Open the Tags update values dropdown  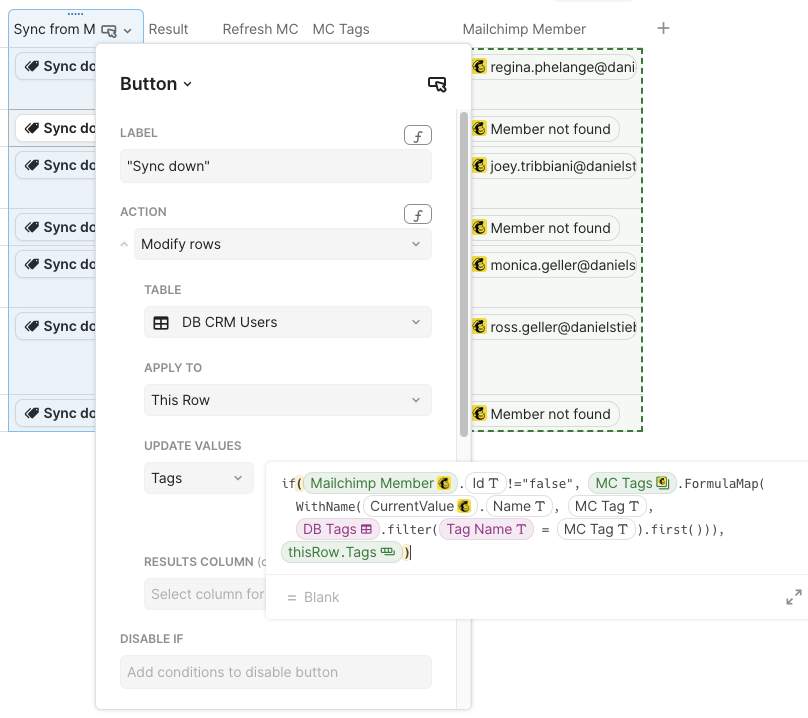tap(197, 478)
